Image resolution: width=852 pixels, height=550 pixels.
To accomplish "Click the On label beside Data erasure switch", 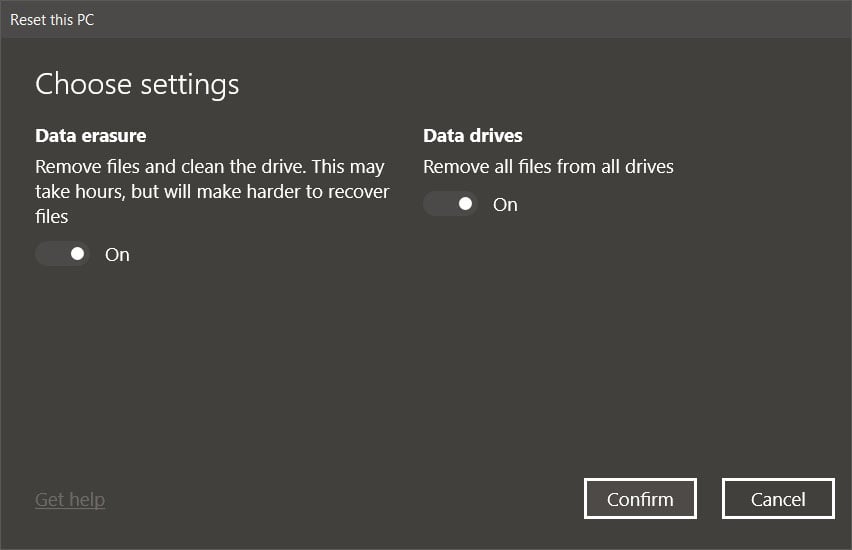I will tap(117, 254).
